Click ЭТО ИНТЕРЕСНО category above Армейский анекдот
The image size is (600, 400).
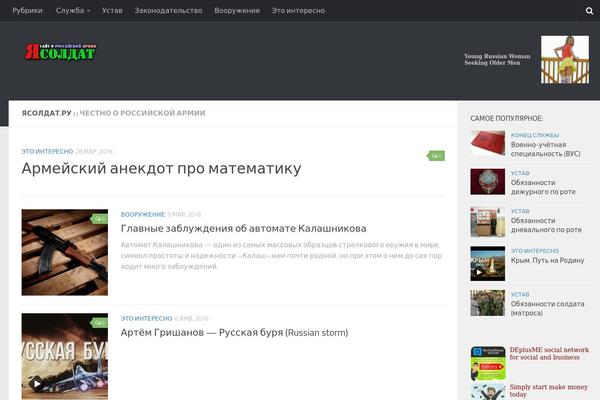point(47,152)
